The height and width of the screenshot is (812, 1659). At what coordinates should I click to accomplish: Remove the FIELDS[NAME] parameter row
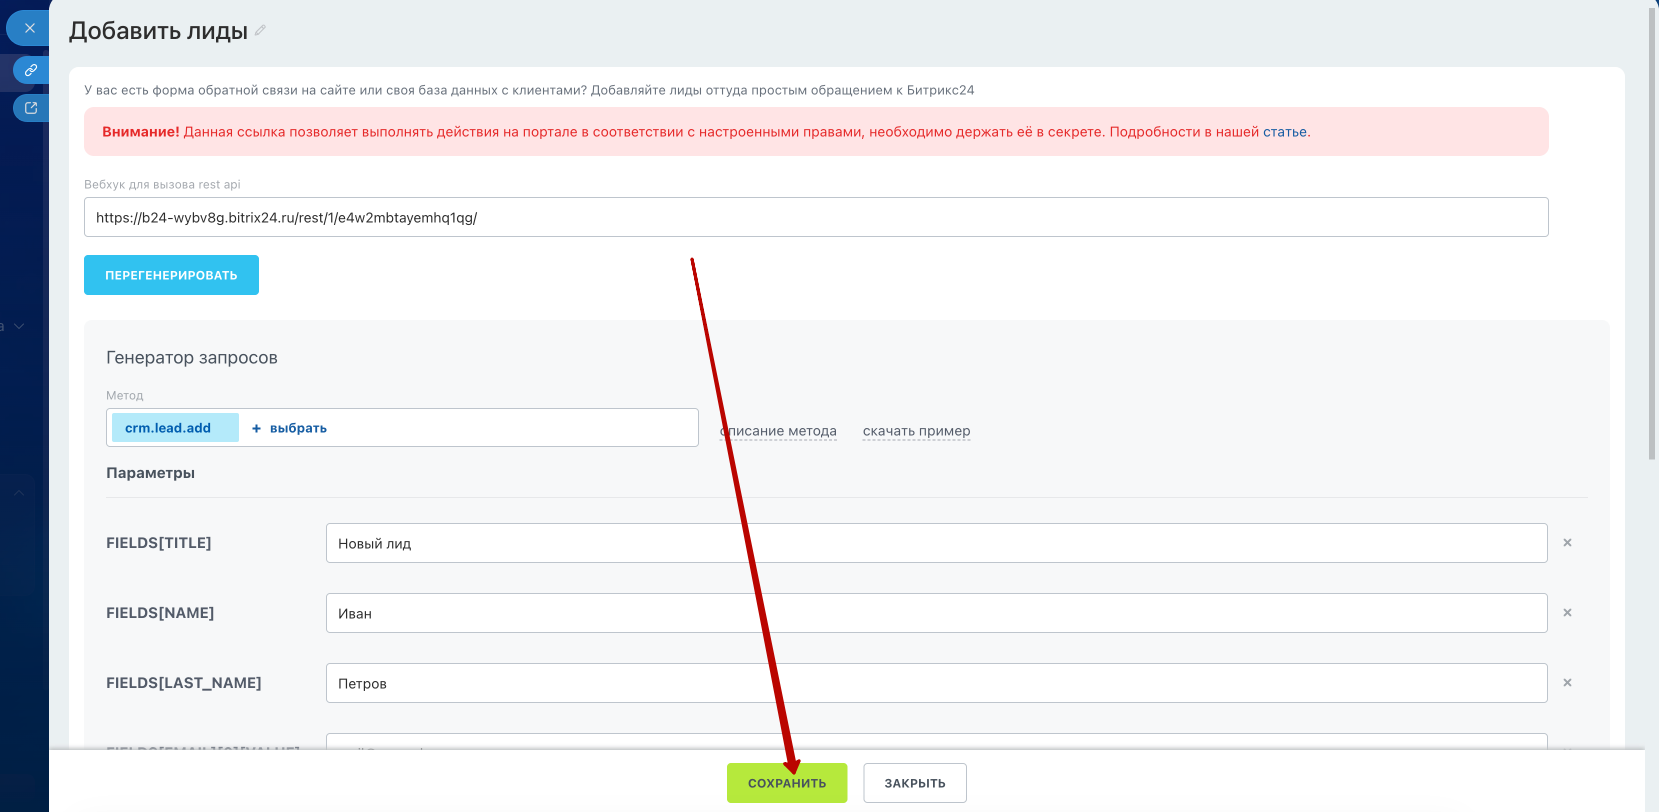click(1567, 613)
